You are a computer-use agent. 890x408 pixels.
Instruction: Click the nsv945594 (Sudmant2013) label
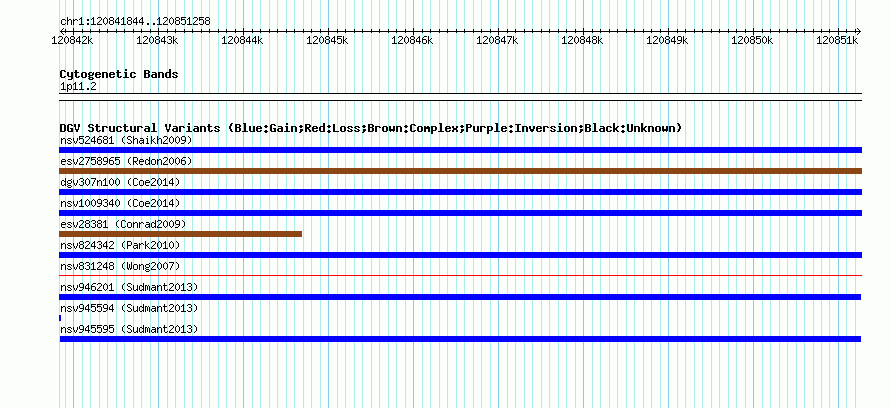click(129, 308)
